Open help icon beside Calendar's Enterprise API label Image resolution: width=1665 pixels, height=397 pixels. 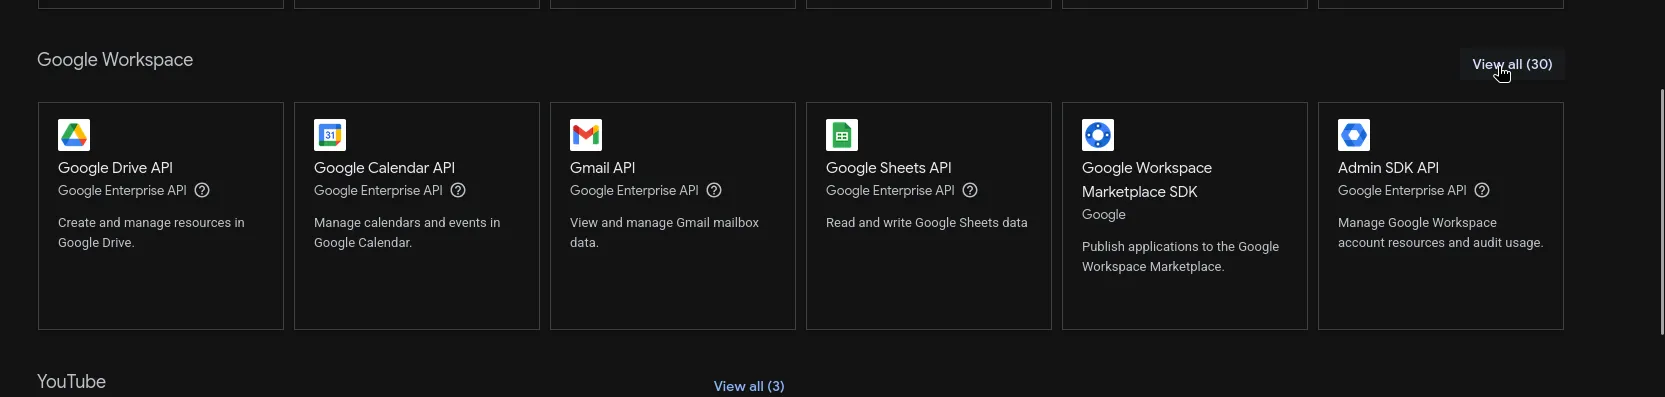tap(458, 190)
